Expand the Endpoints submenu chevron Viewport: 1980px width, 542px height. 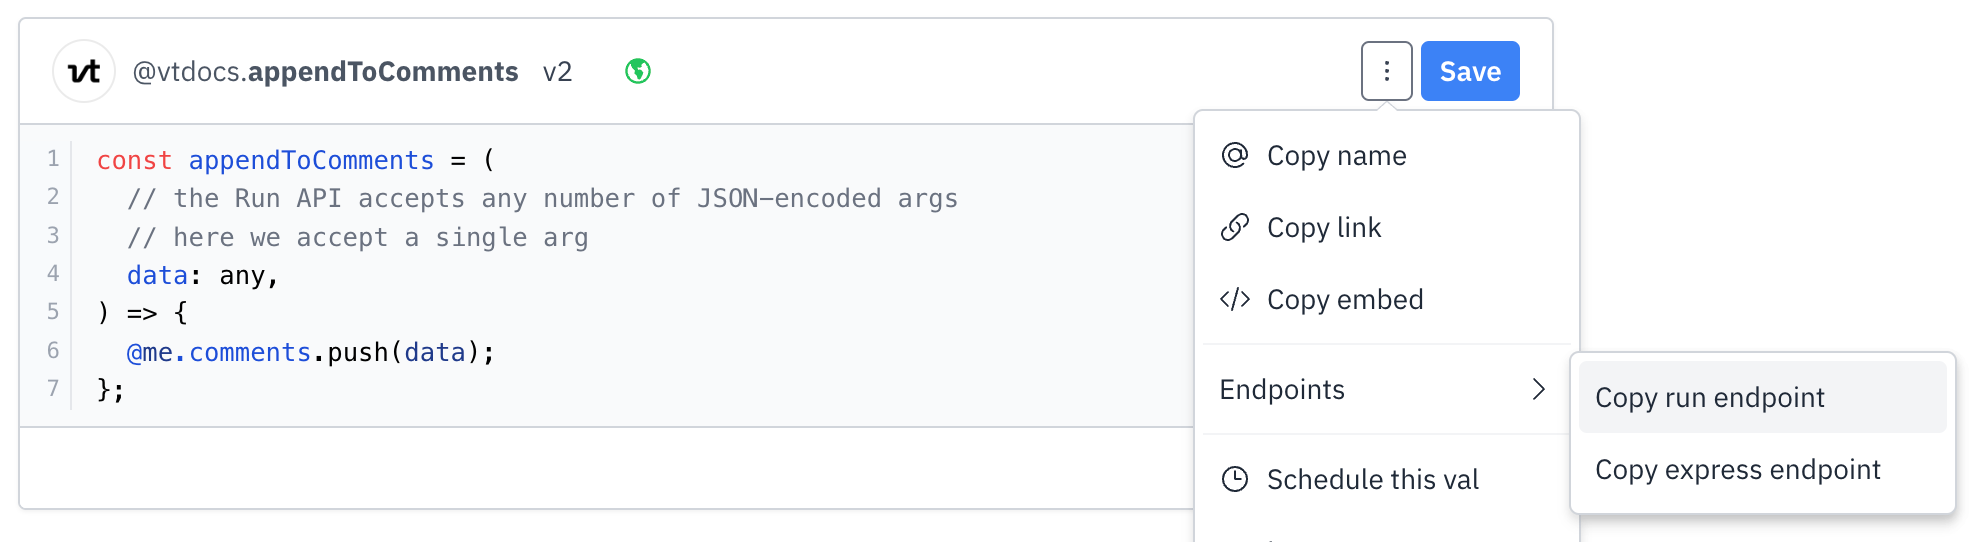pos(1539,389)
